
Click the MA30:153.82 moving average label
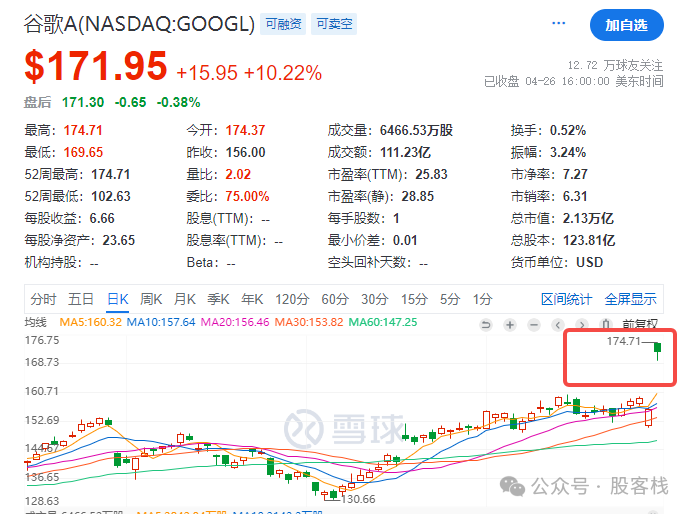click(309, 322)
